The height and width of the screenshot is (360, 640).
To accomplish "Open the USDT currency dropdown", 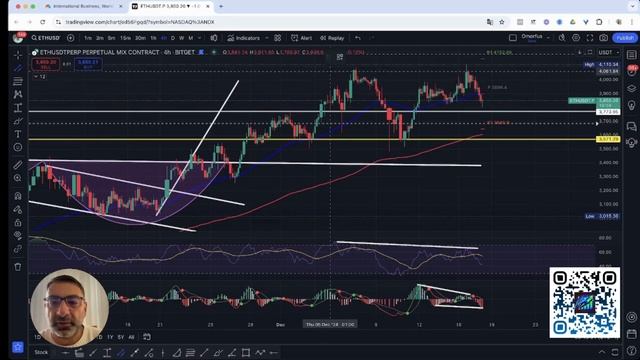I will click(609, 52).
